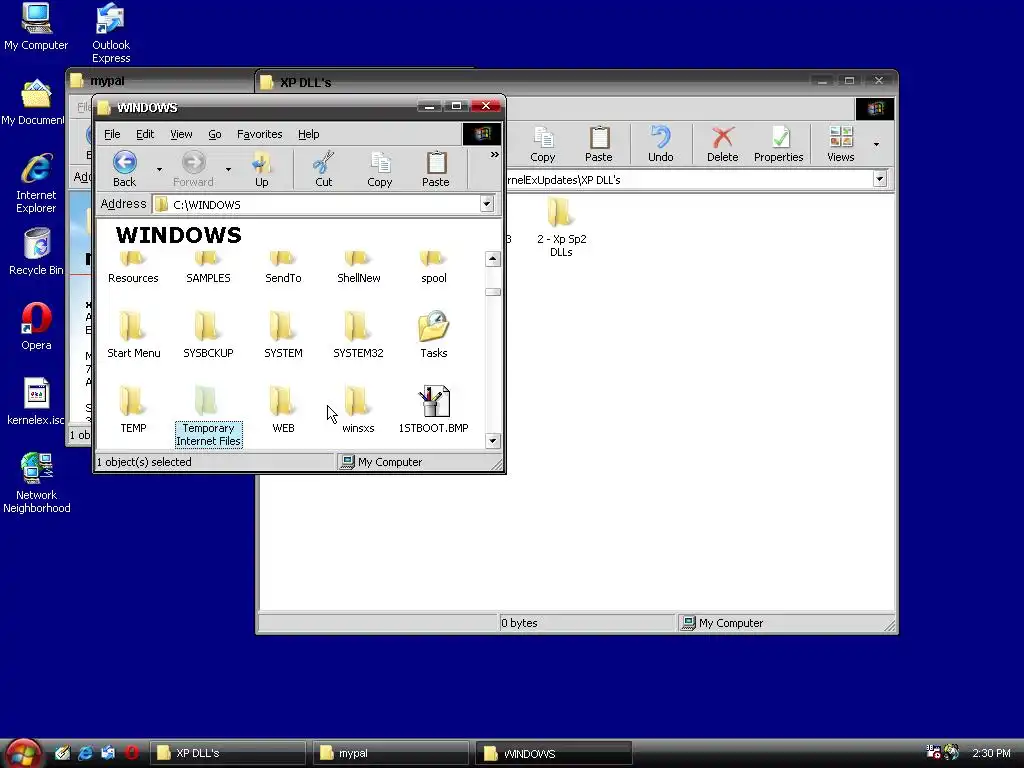Select Temporary Internet Files folder
Screen dimensions: 1024x768
pos(208,417)
